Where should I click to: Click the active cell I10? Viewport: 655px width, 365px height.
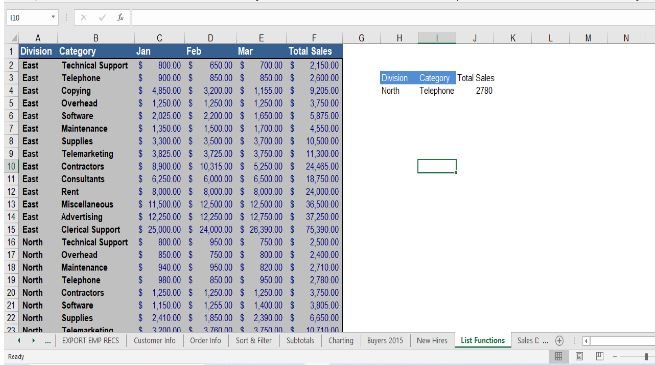click(437, 166)
